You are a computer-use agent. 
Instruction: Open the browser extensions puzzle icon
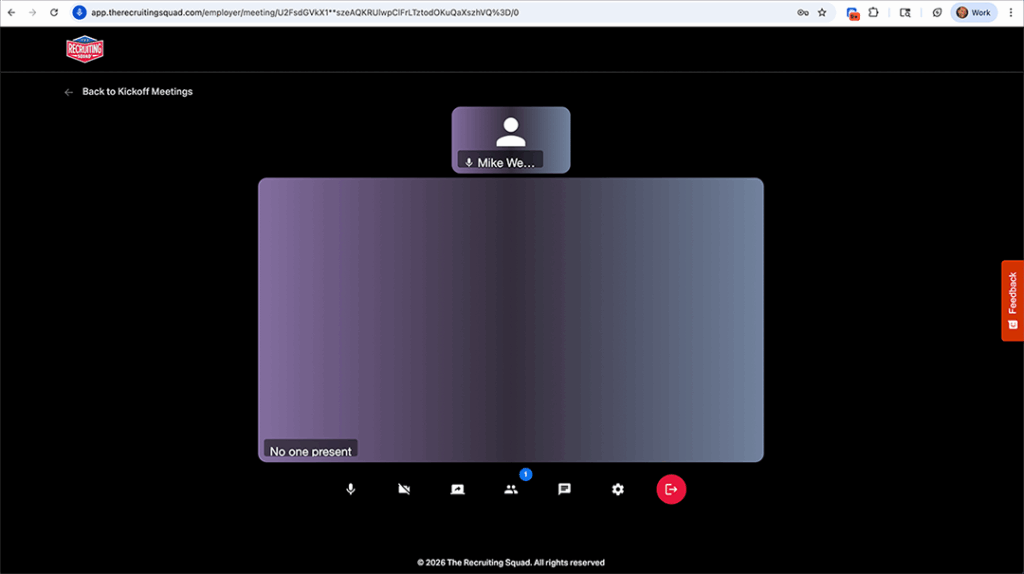[874, 12]
